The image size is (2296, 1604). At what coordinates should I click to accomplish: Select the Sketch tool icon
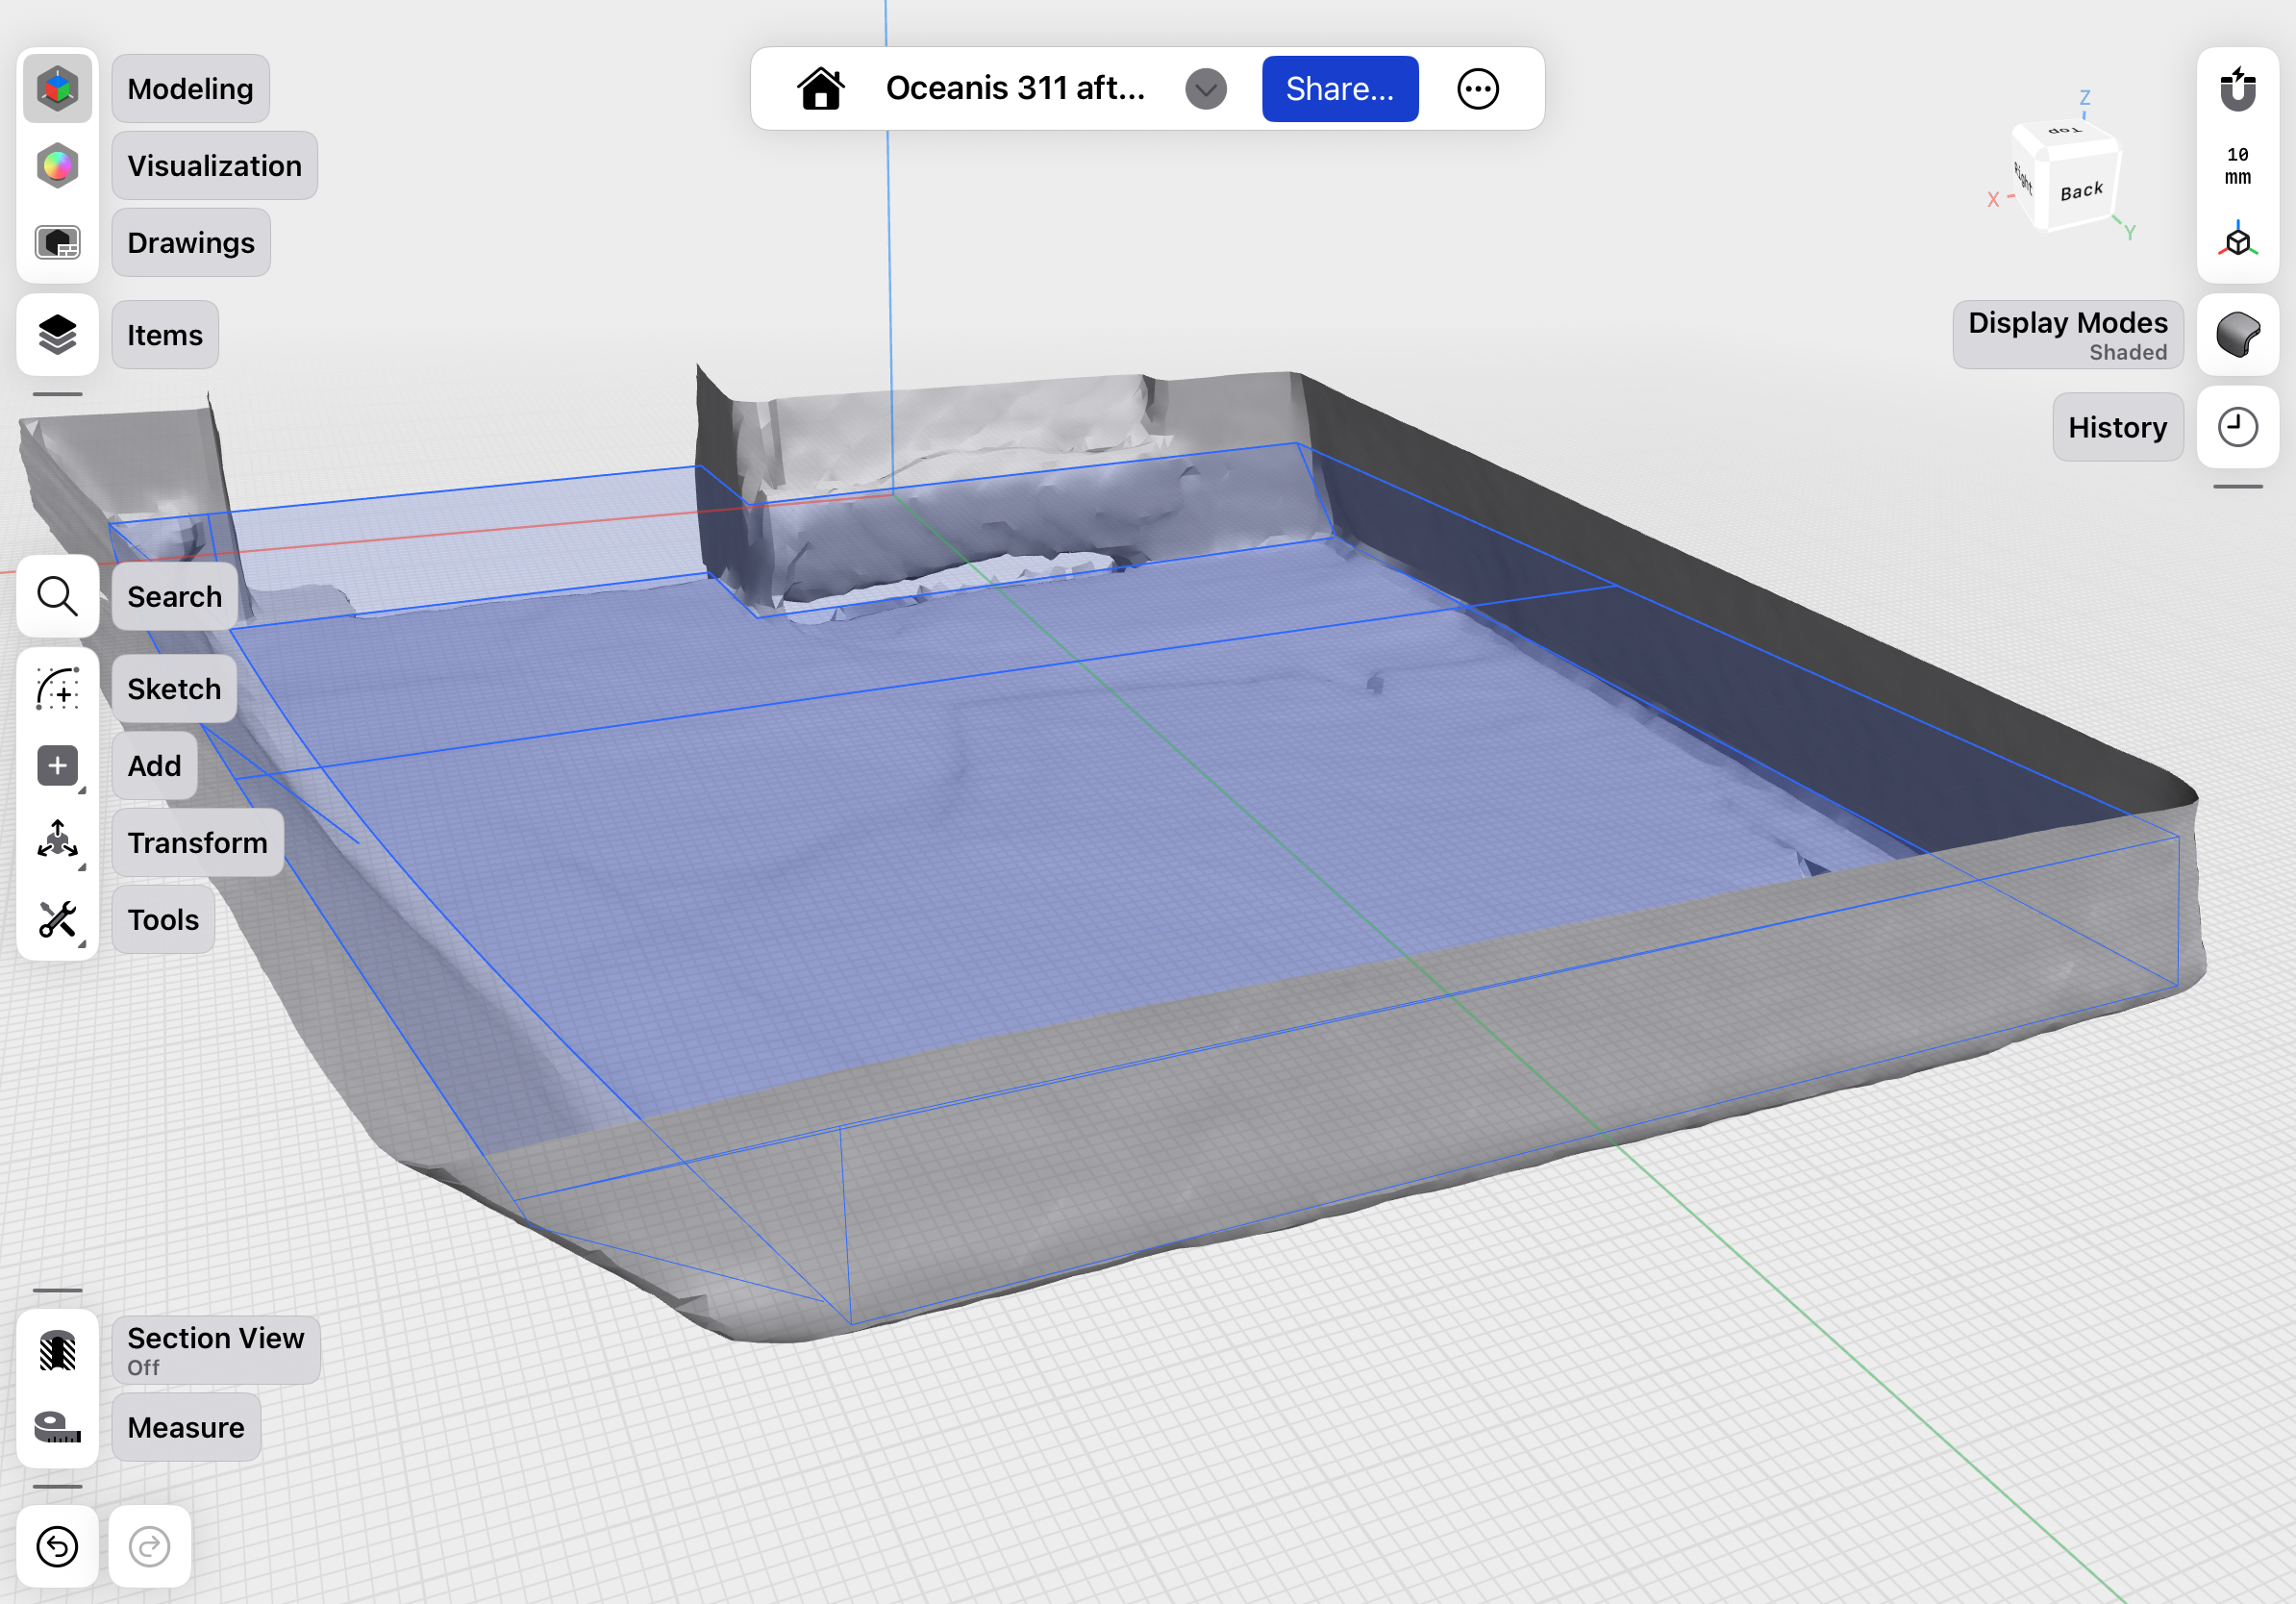click(x=57, y=689)
